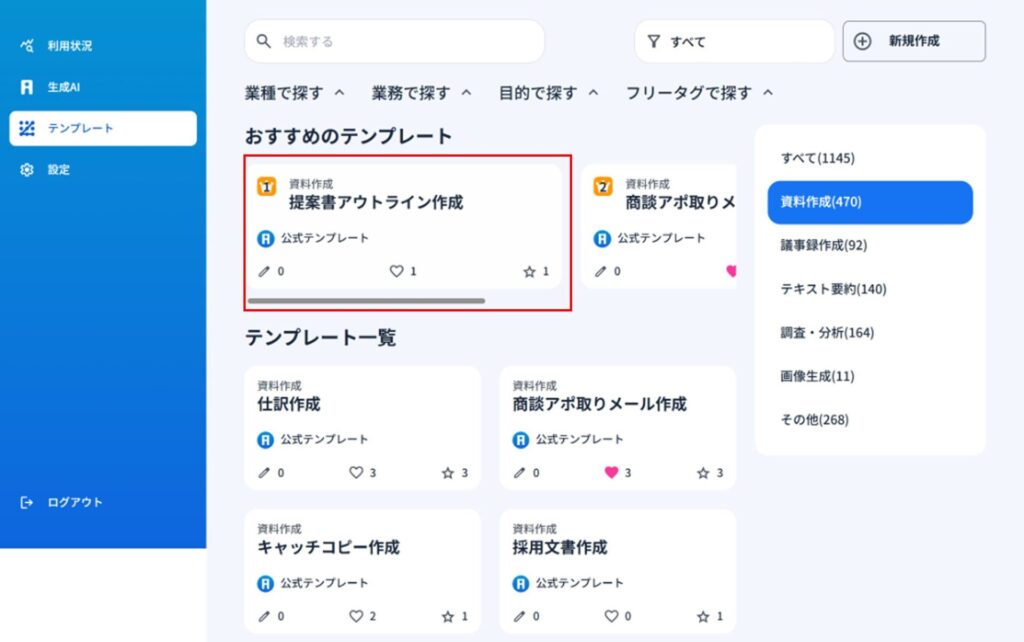The height and width of the screenshot is (642, 1024).
Task: Click the ログアウト logout icon
Action: click(x=27, y=502)
